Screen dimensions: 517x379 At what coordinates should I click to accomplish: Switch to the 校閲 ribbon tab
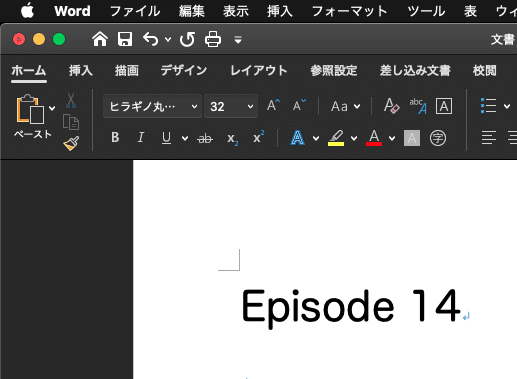pos(485,71)
